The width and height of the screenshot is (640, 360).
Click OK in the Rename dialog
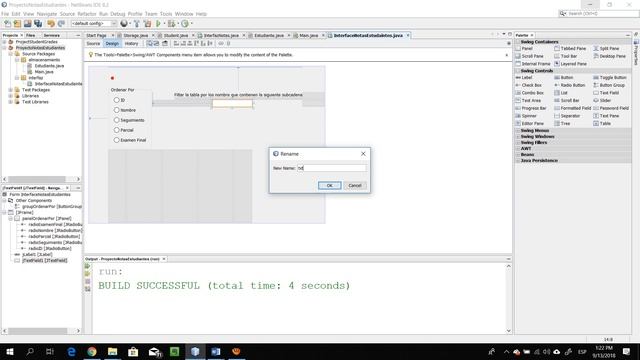click(329, 185)
